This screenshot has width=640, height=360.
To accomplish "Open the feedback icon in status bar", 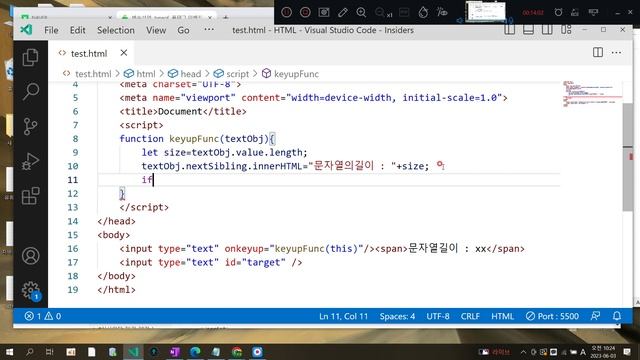I will coord(596,316).
